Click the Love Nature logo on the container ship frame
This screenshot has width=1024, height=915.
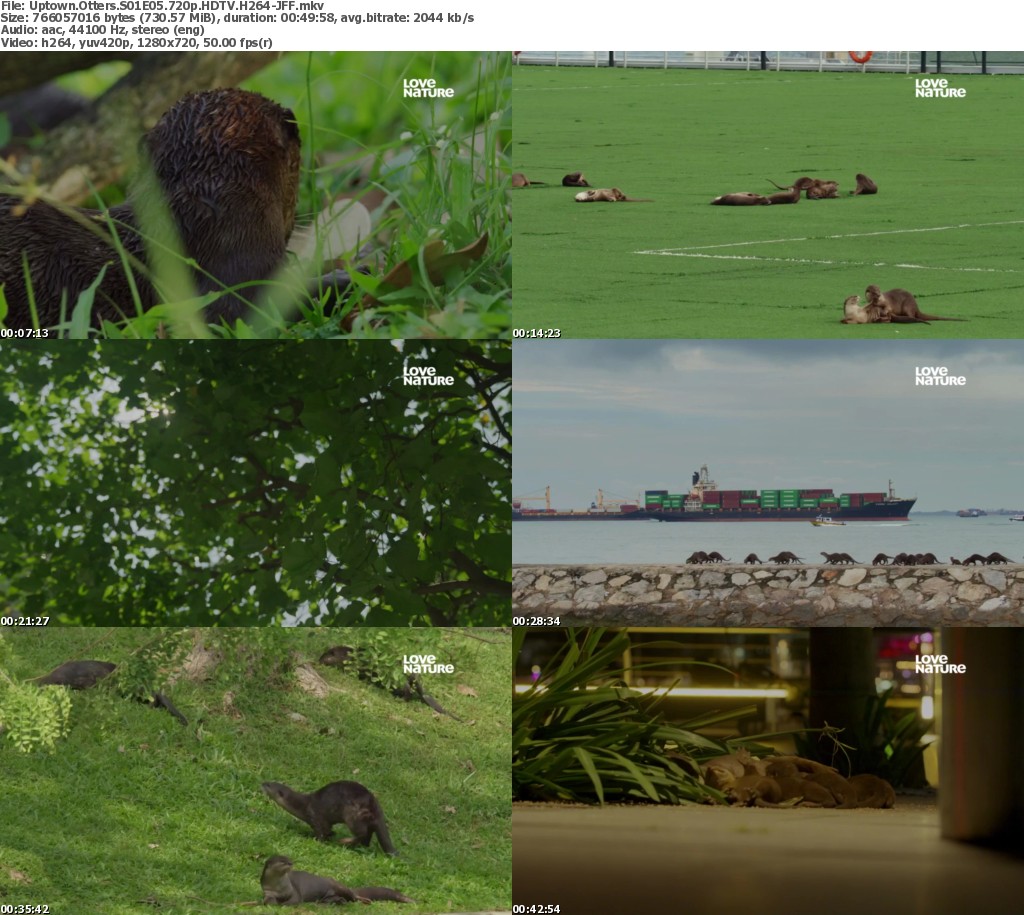point(940,375)
